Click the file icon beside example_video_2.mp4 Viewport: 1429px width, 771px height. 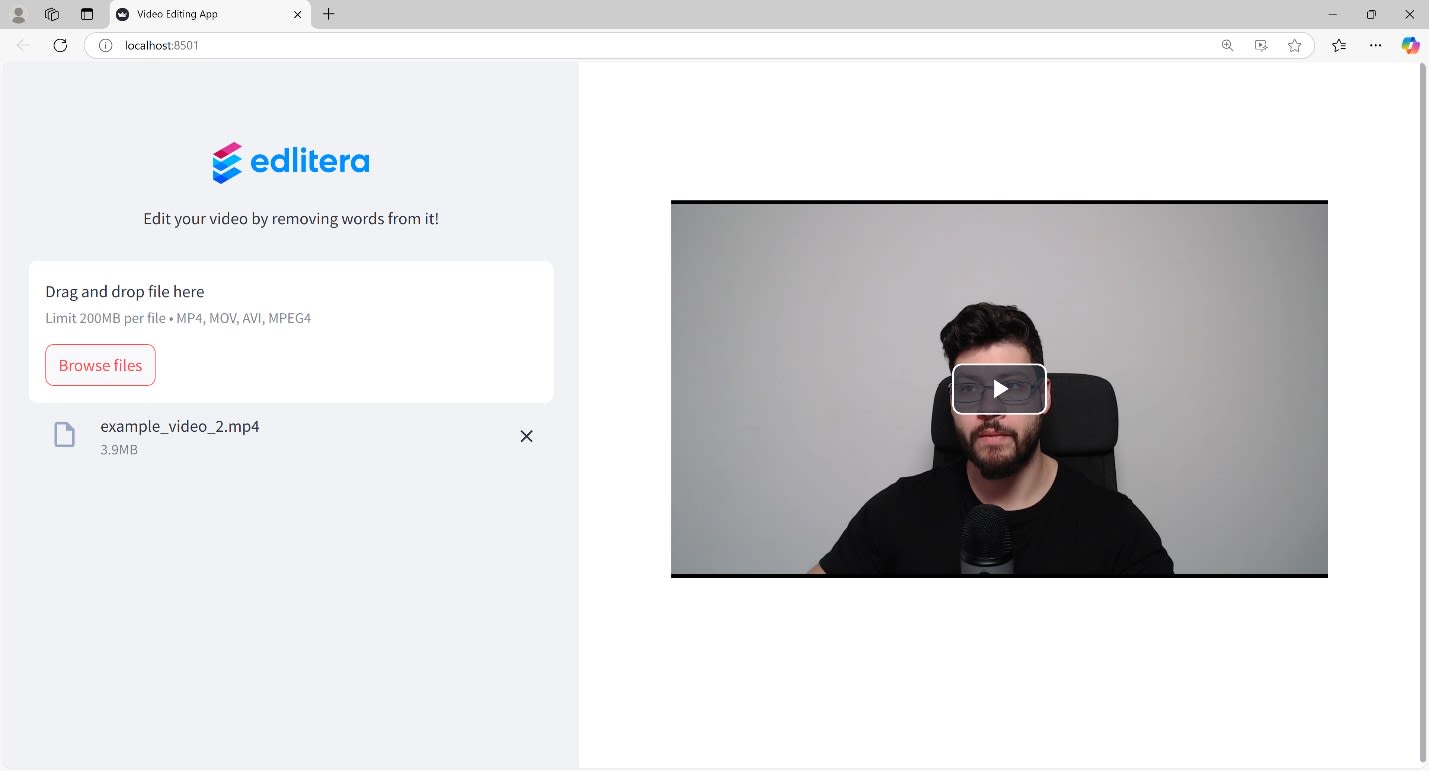(x=64, y=435)
